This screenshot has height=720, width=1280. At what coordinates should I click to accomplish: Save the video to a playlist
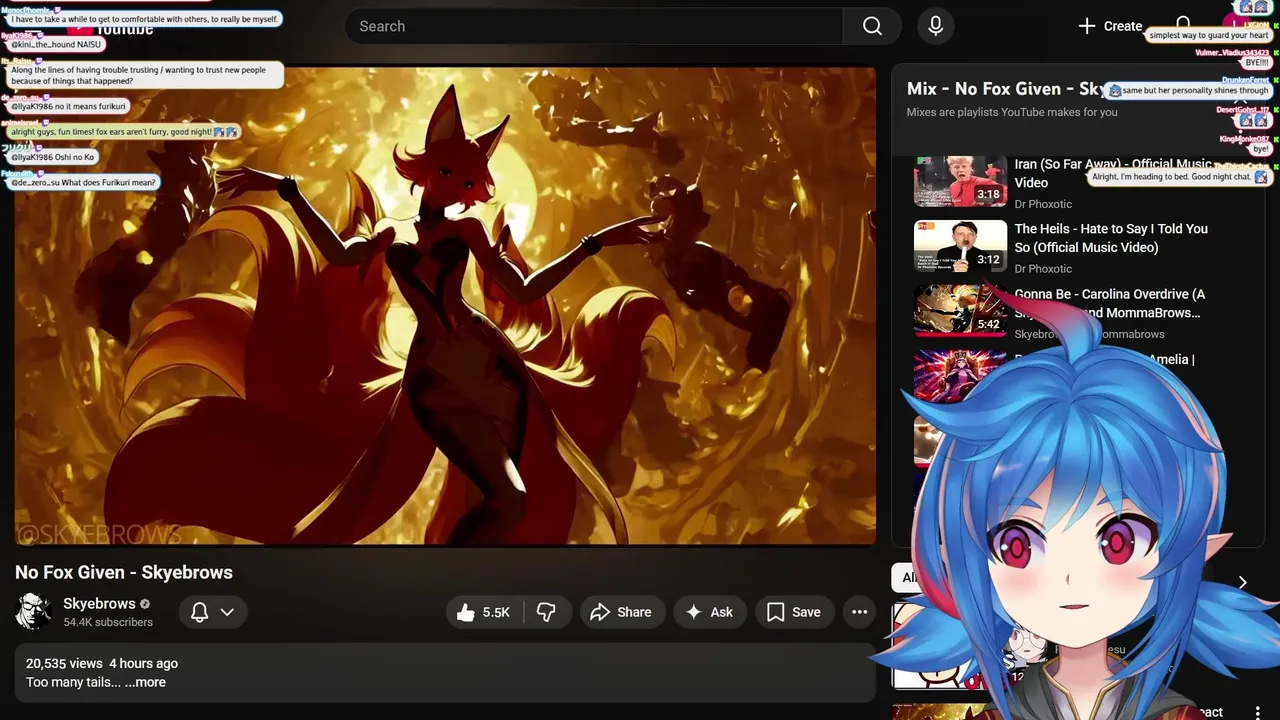794,612
